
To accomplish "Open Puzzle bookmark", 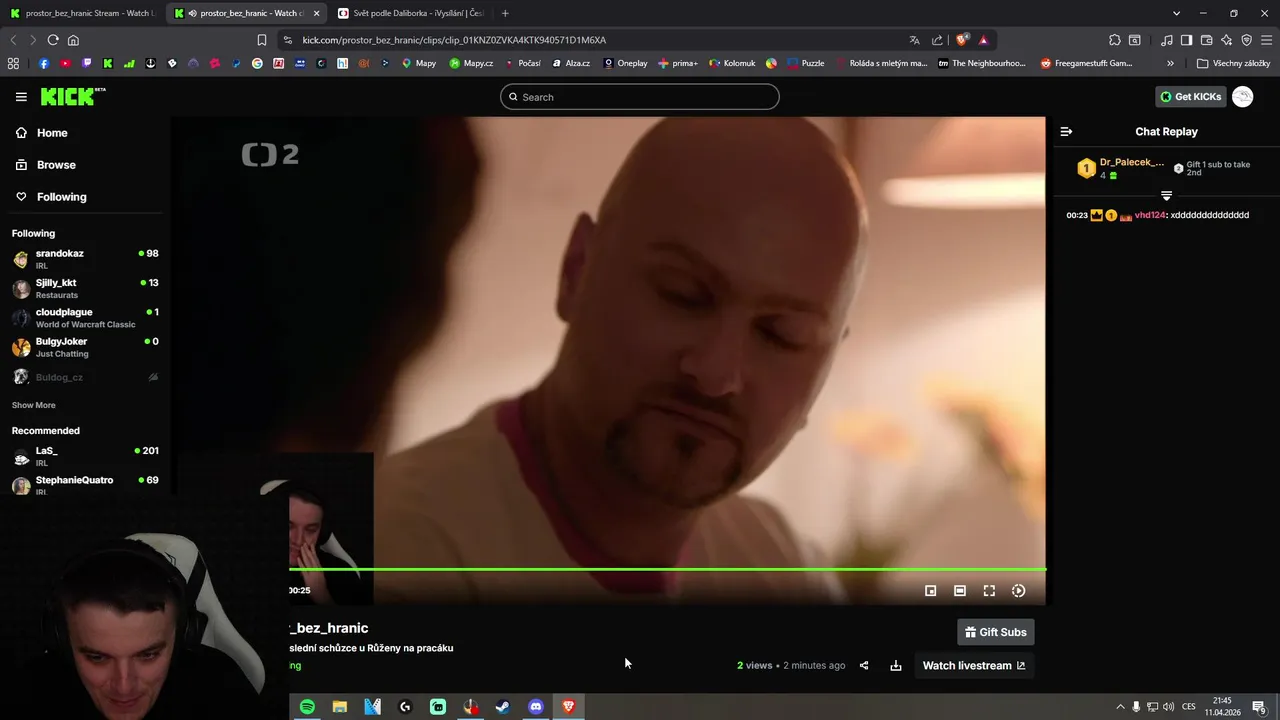I will click(806, 63).
